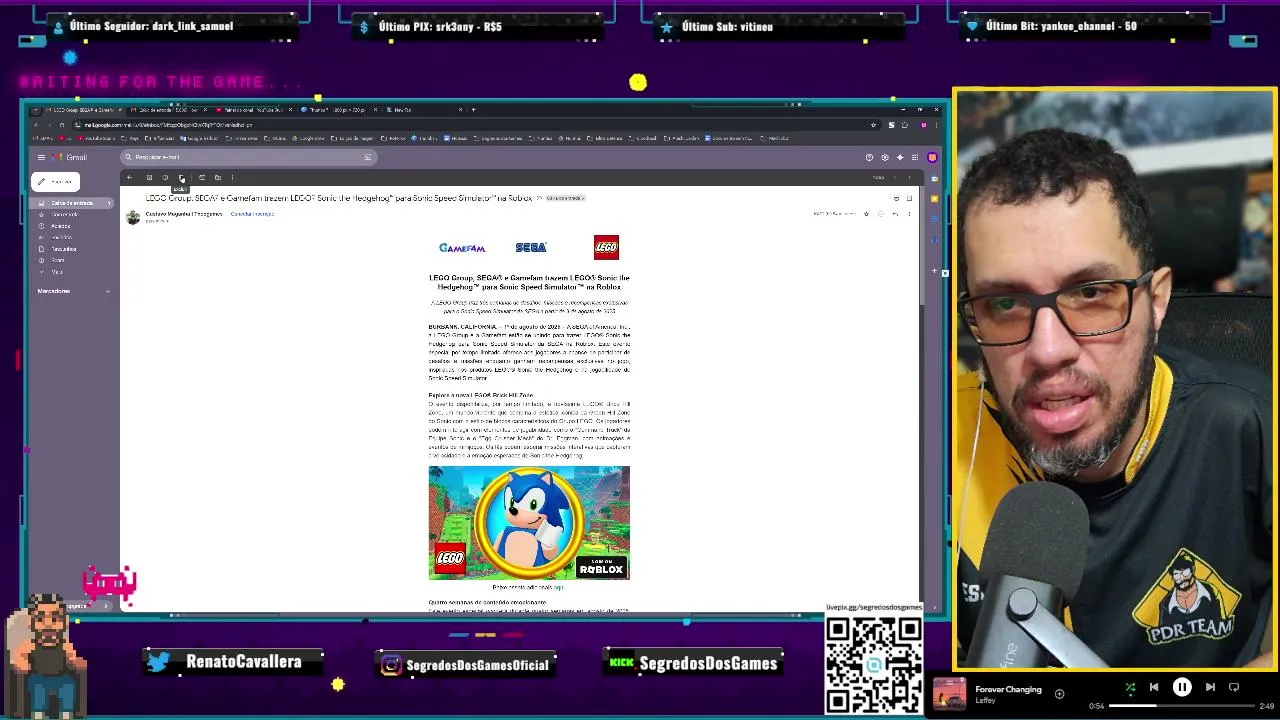This screenshot has height=720, width=1280.
Task: Click the Gmail message scrollbar
Action: pyautogui.click(x=923, y=250)
